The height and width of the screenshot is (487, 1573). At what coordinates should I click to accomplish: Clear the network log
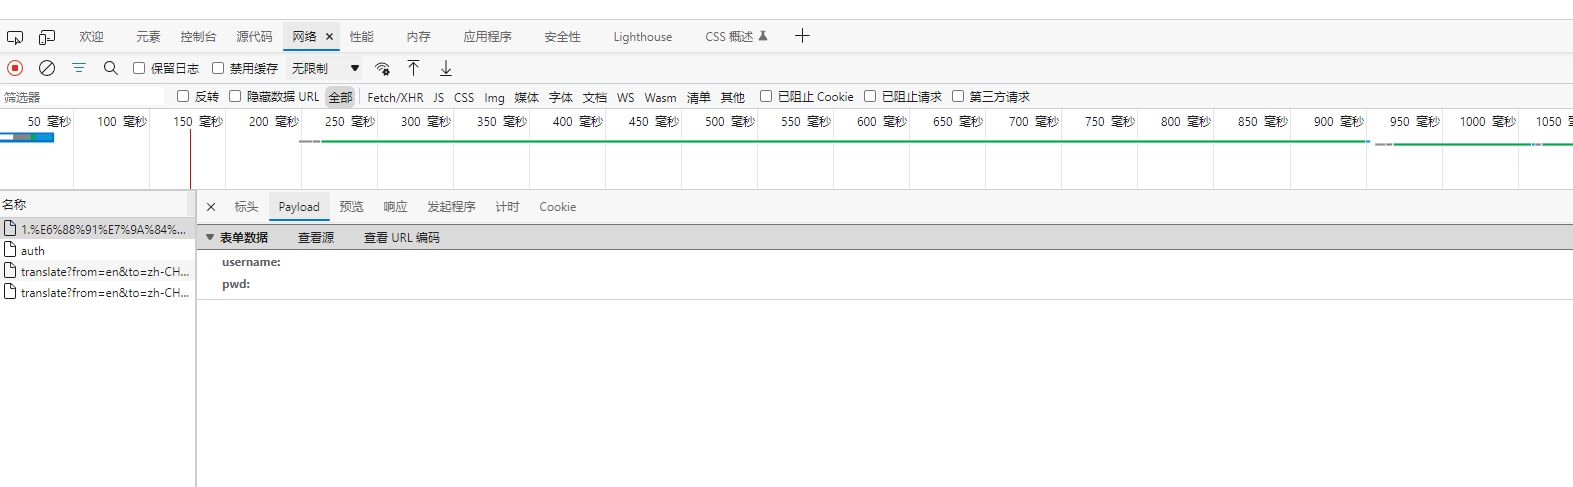47,68
